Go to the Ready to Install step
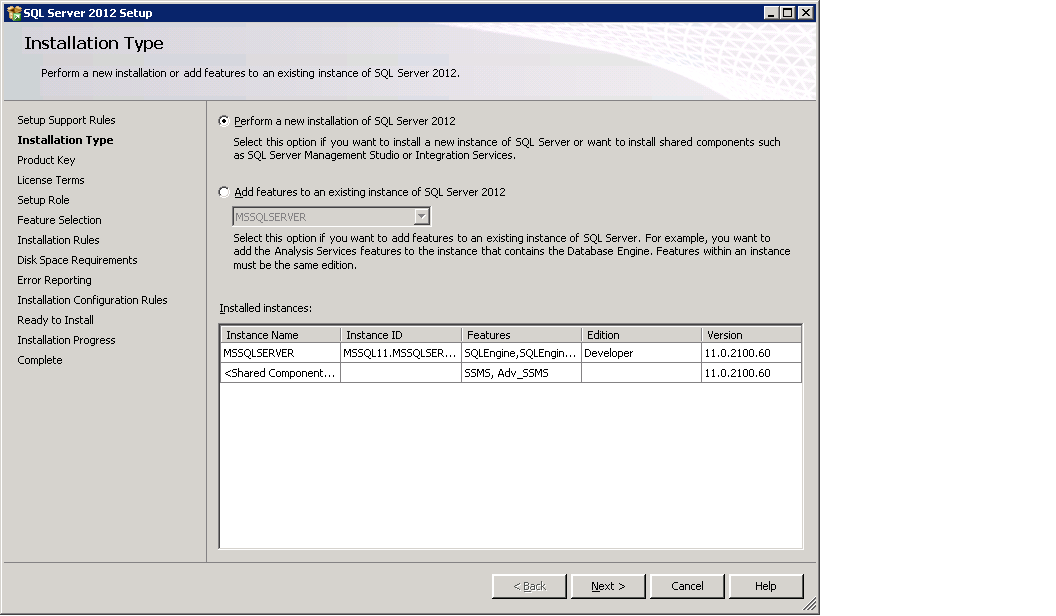 pos(55,320)
